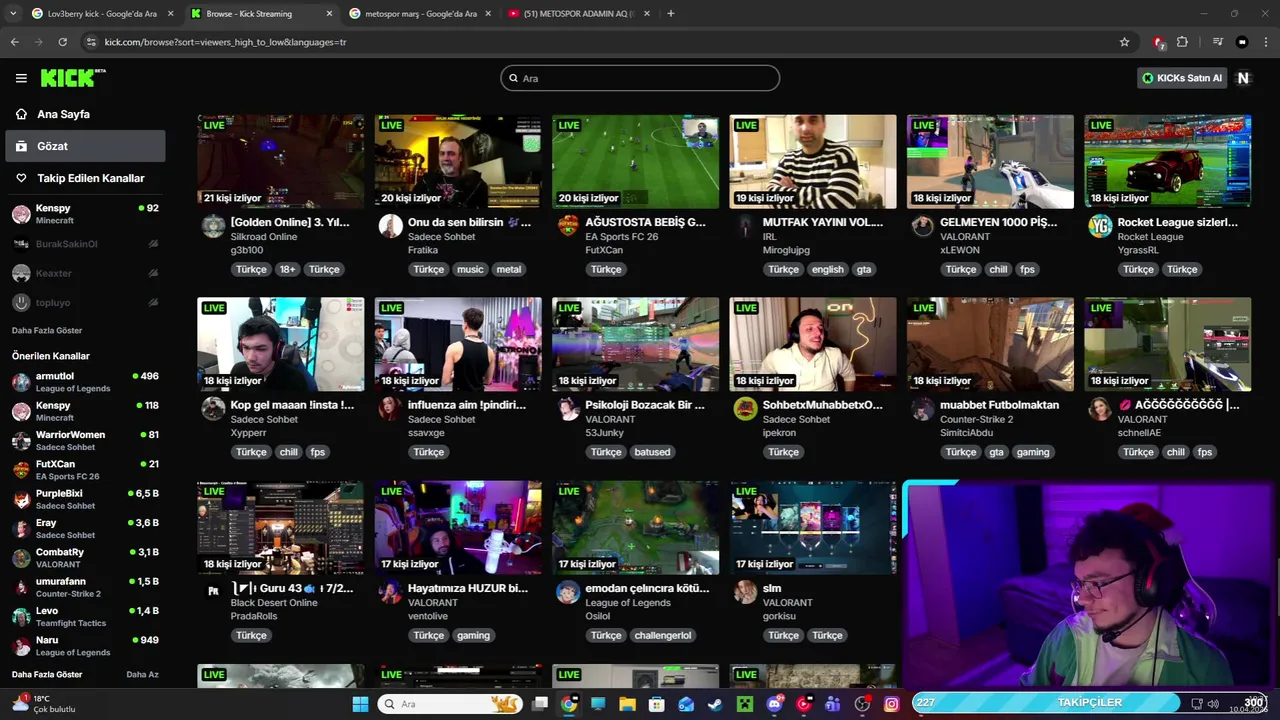This screenshot has height=720, width=1280.
Task: Open umurafann channel in sidebar
Action: pos(85,587)
